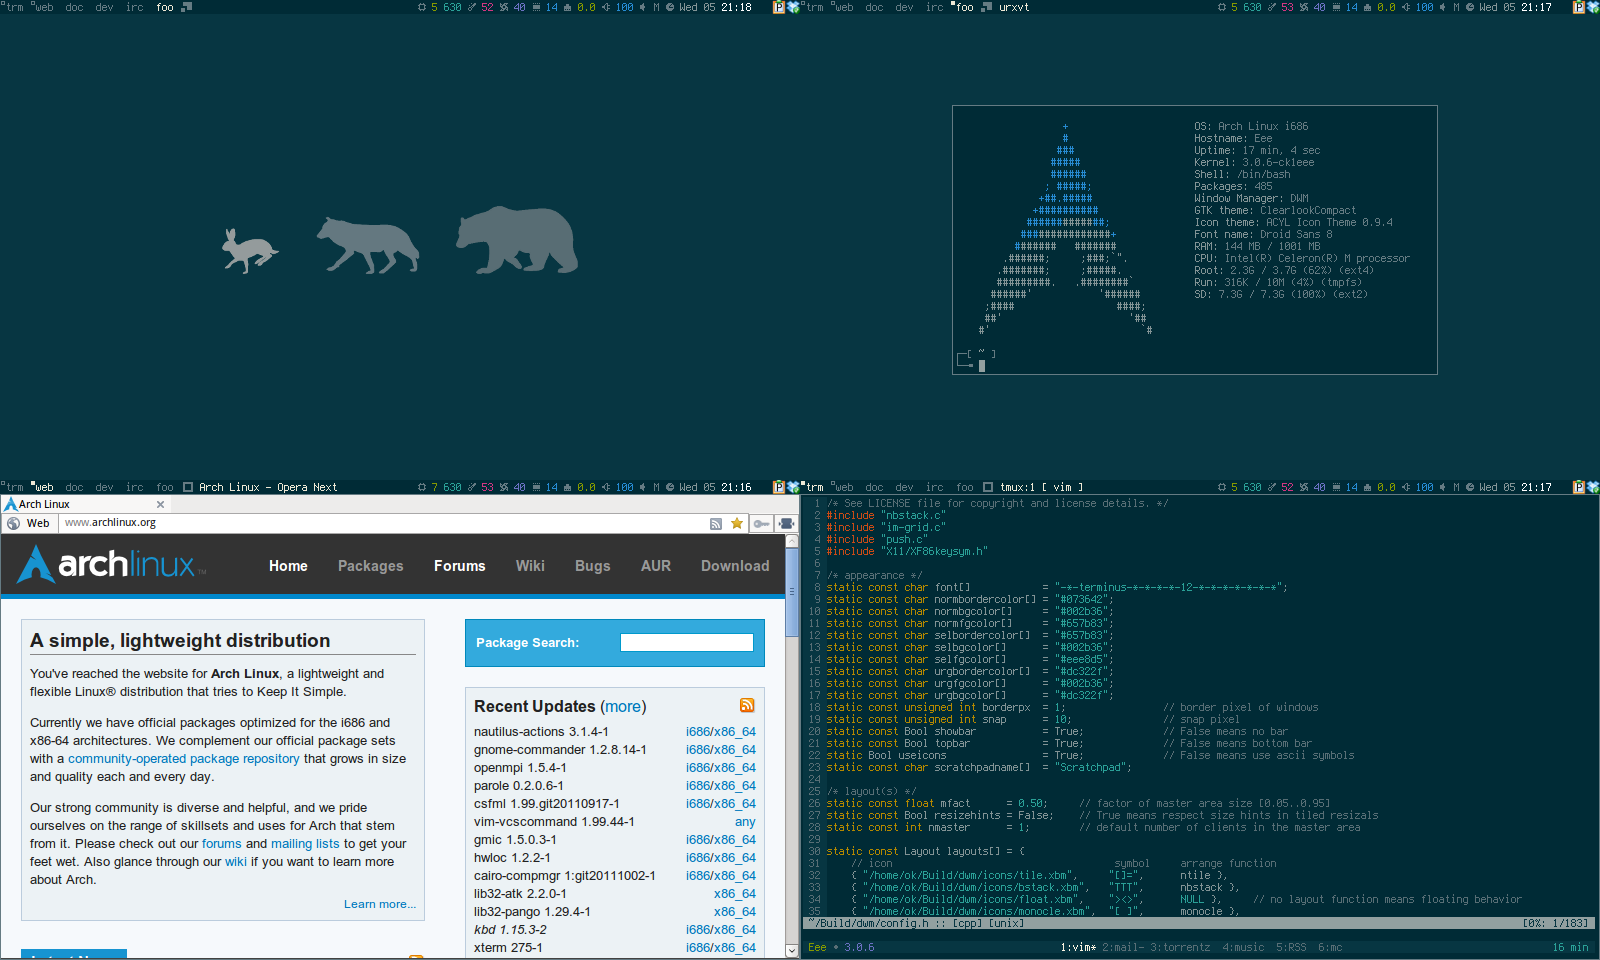Click the rightmost dark toolbar icon beside the key

(786, 523)
